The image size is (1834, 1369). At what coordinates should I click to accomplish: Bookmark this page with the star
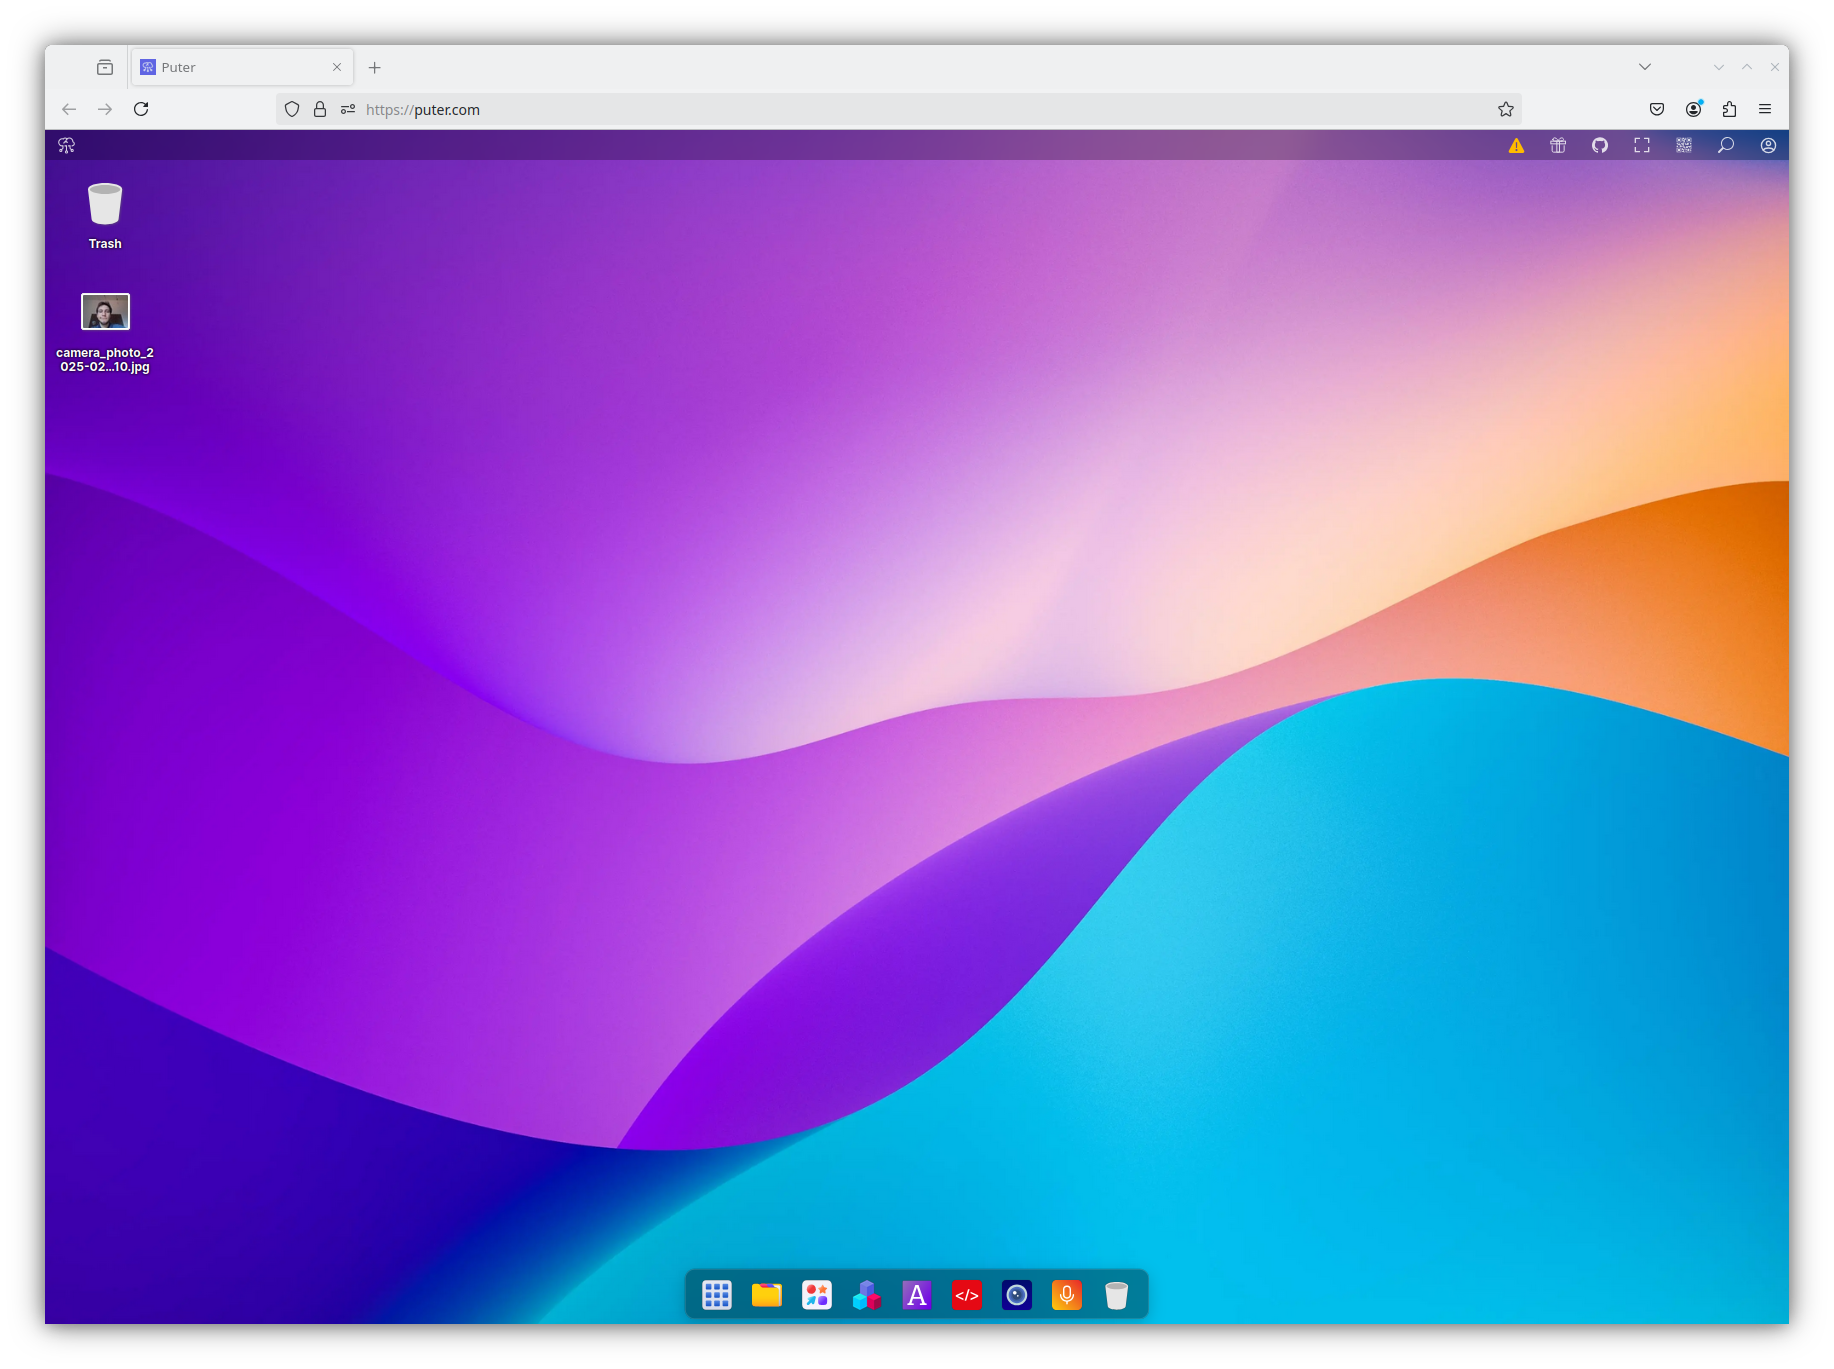[1506, 109]
